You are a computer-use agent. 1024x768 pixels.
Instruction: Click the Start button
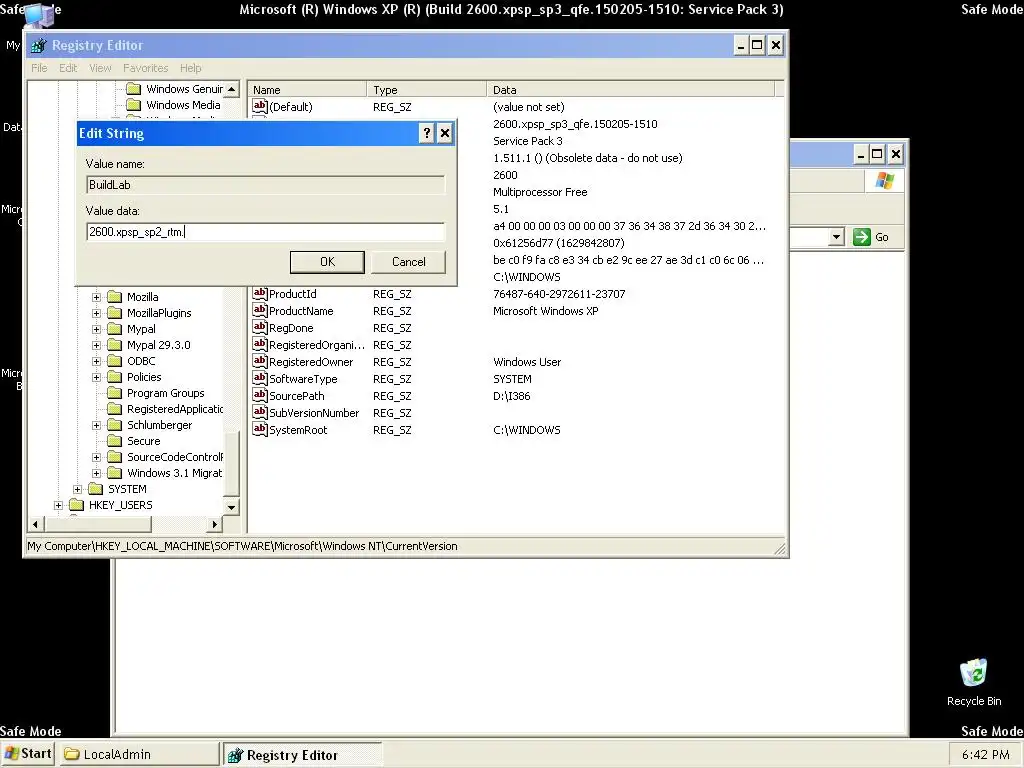point(27,754)
